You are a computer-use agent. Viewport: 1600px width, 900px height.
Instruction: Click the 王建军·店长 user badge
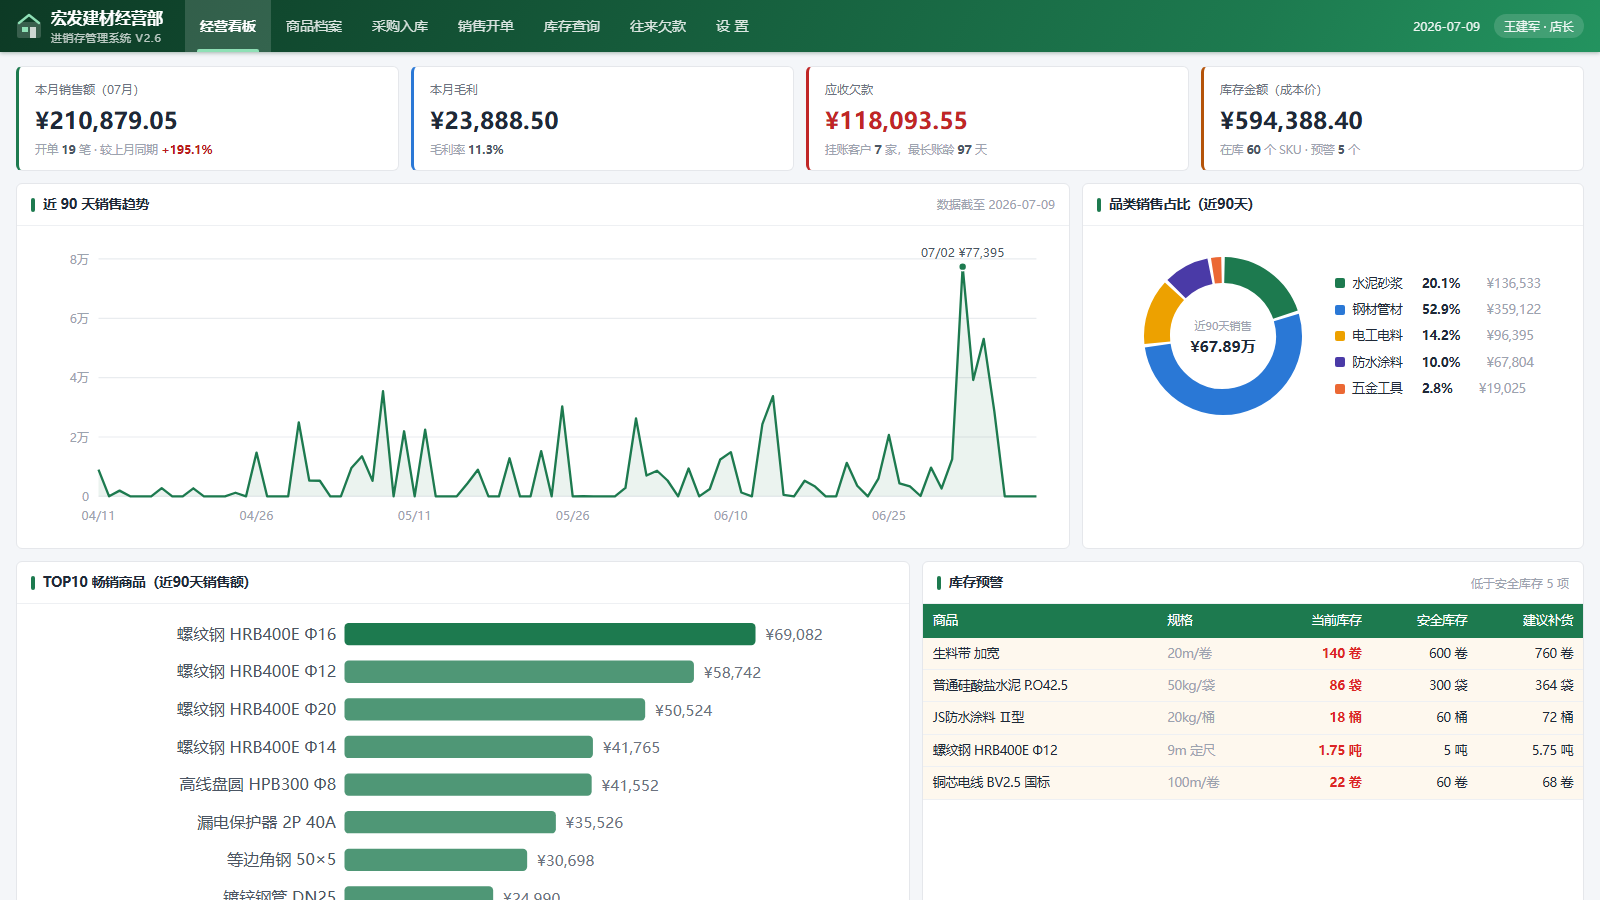(1539, 27)
